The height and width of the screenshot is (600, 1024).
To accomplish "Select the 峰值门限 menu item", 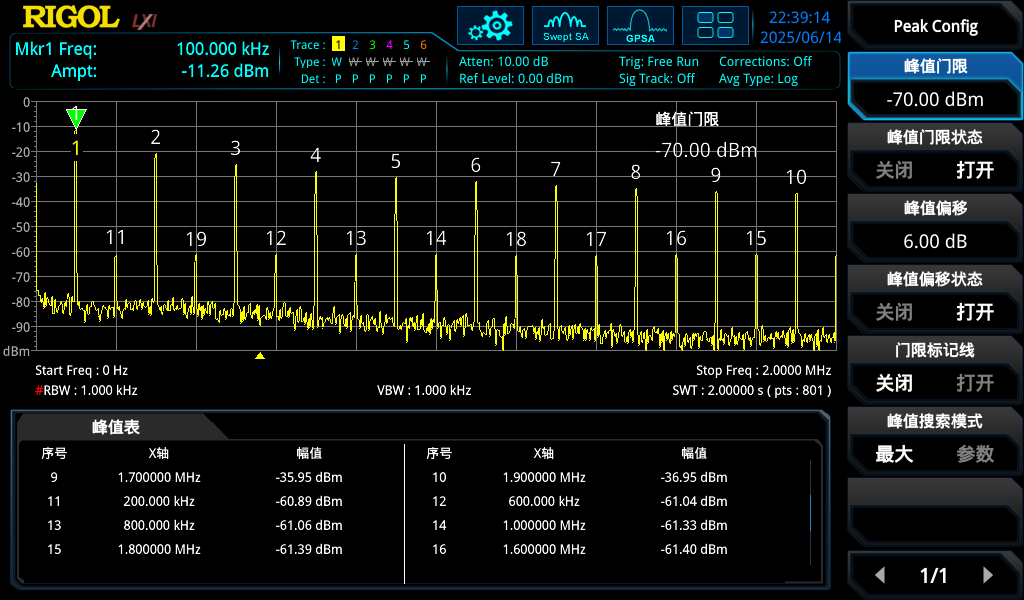I will (935, 67).
